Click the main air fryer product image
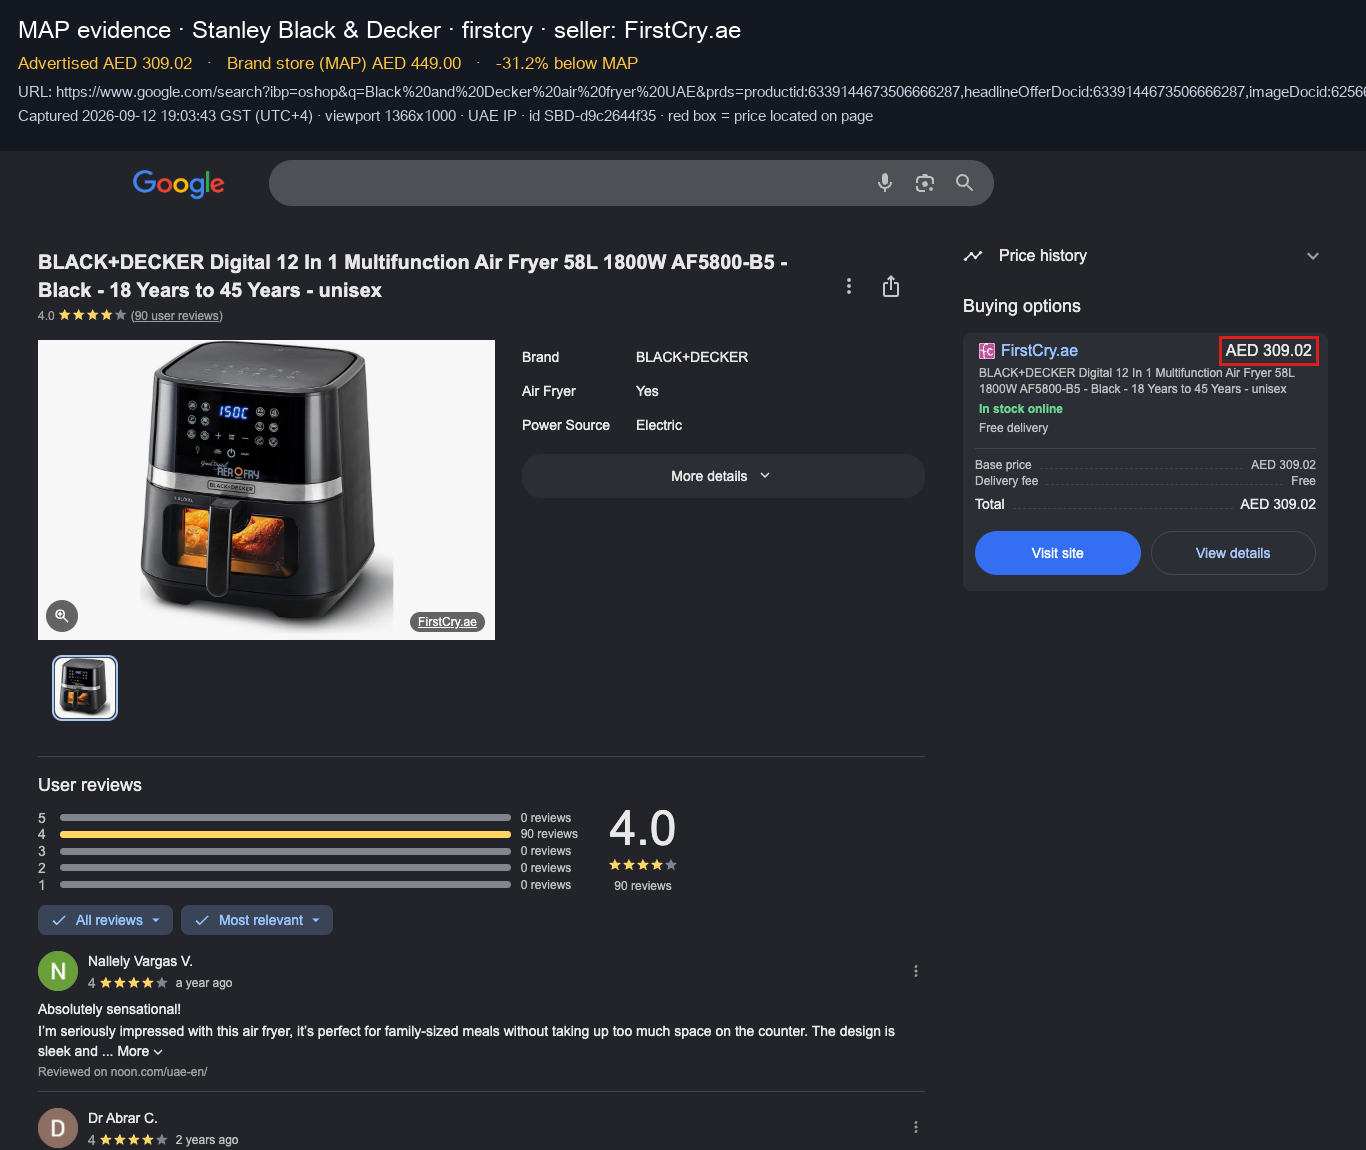 pos(266,490)
